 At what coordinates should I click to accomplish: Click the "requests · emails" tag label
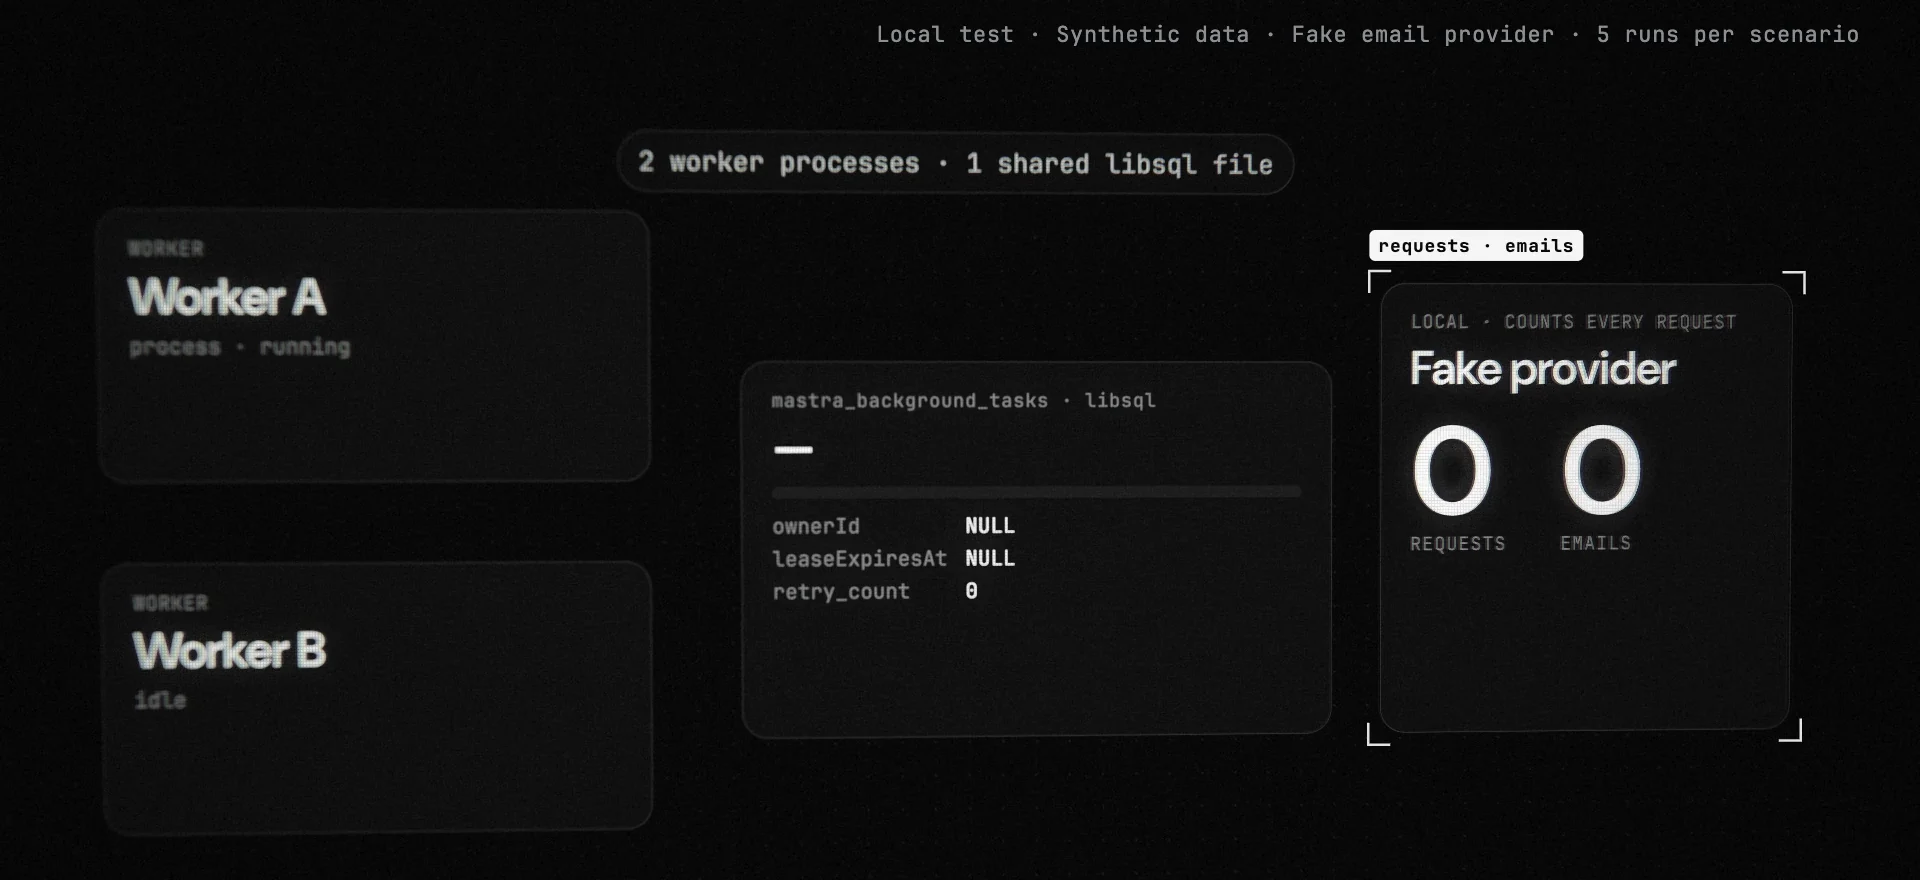pyautogui.click(x=1476, y=245)
